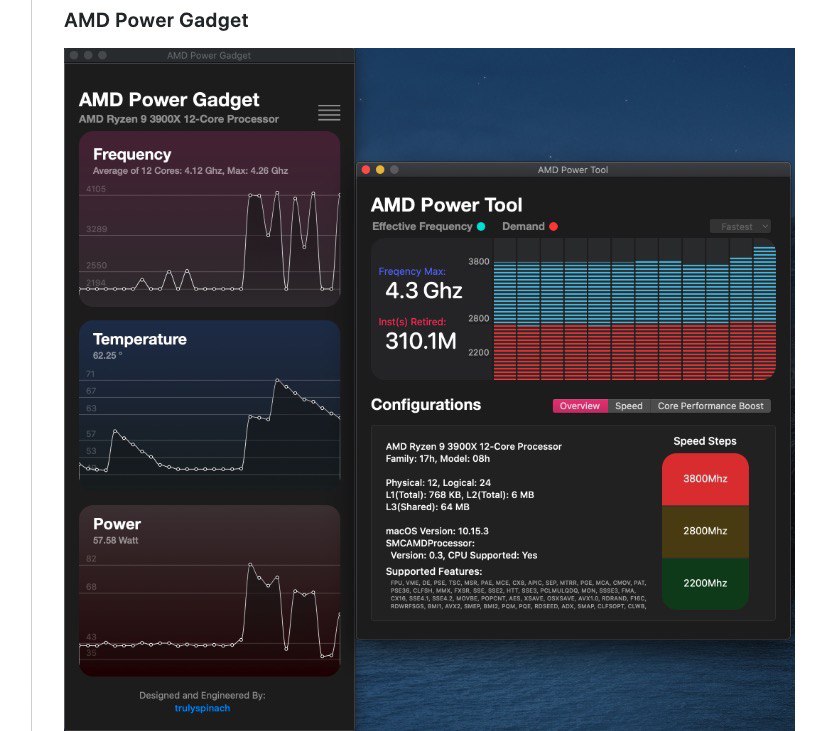Click the 62.25 ° temperature reading
Image resolution: width=833 pixels, height=731 pixels.
click(107, 356)
